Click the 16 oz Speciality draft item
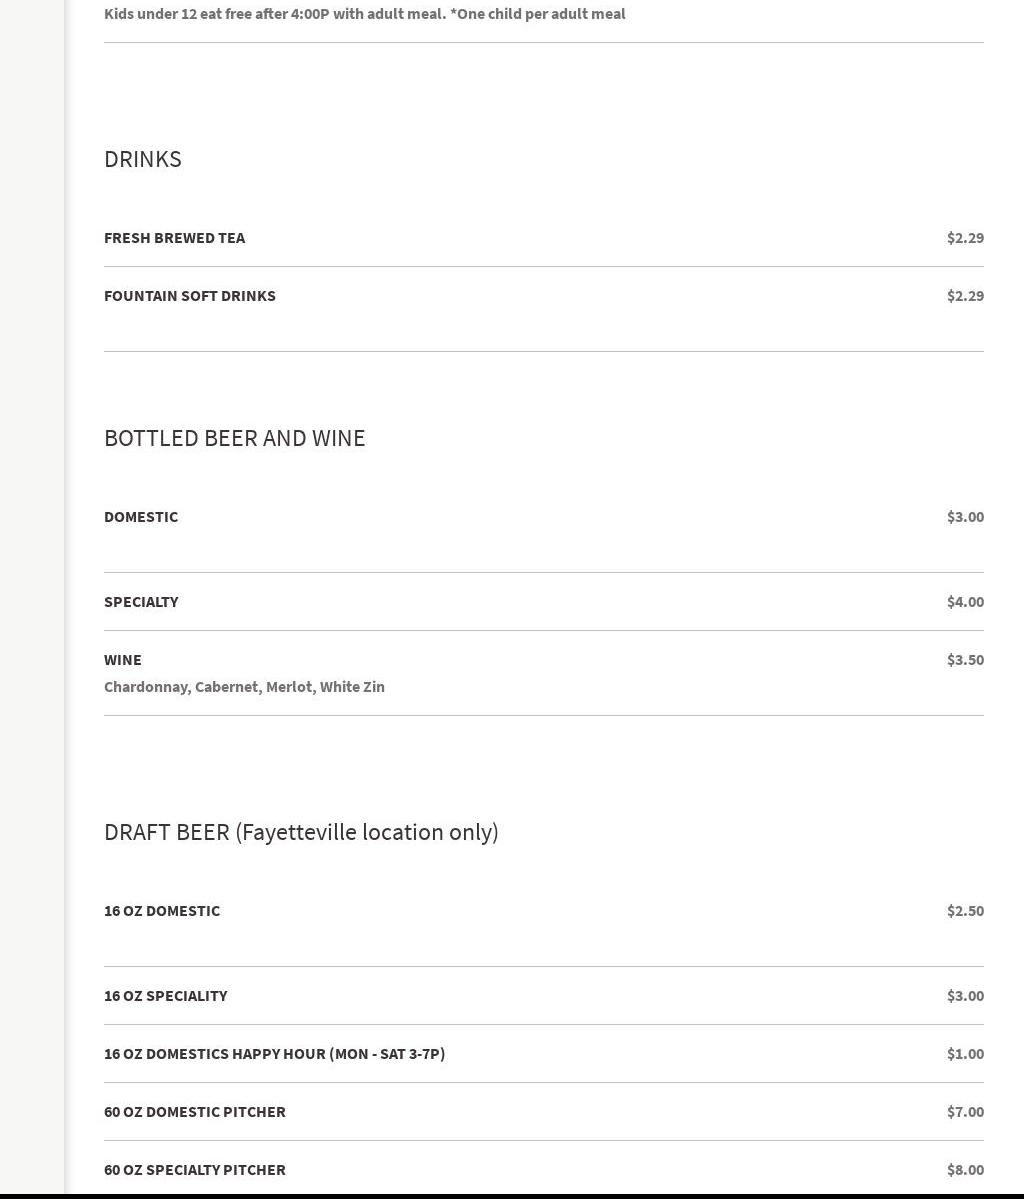 pos(166,996)
